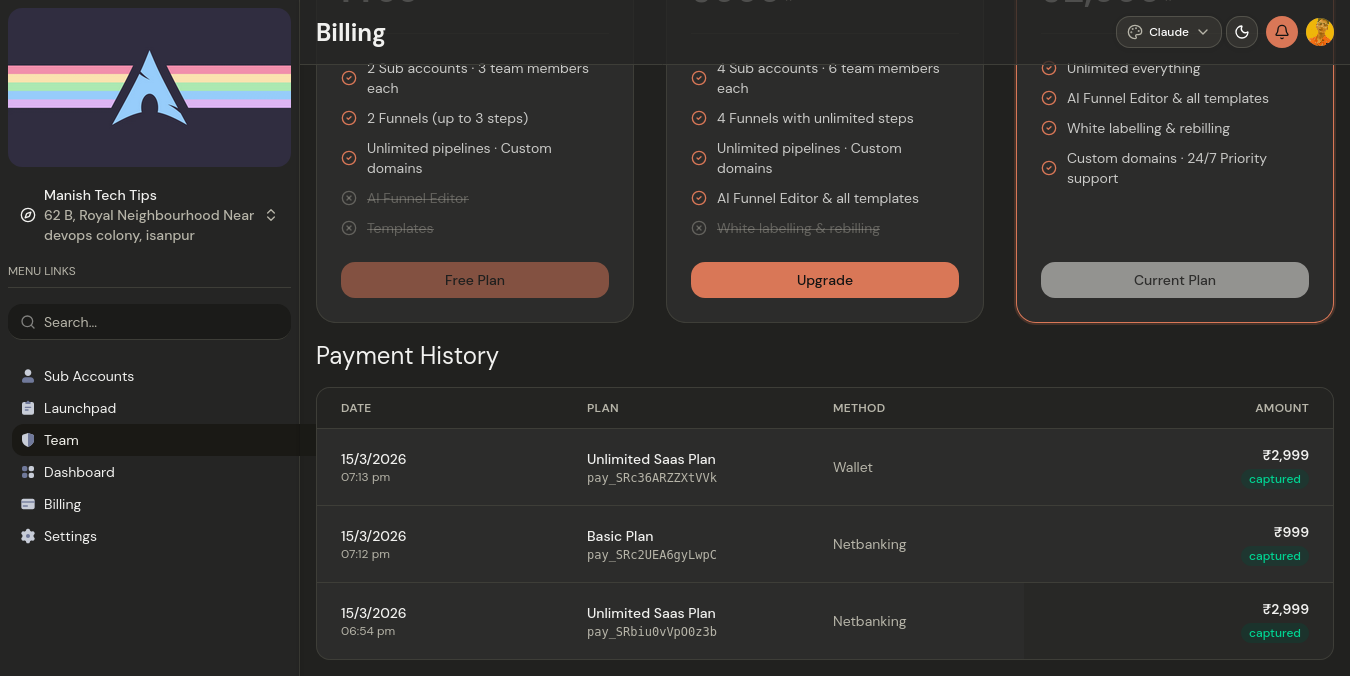Click the captured status under ₹999
This screenshot has width=1350, height=676.
click(1275, 556)
